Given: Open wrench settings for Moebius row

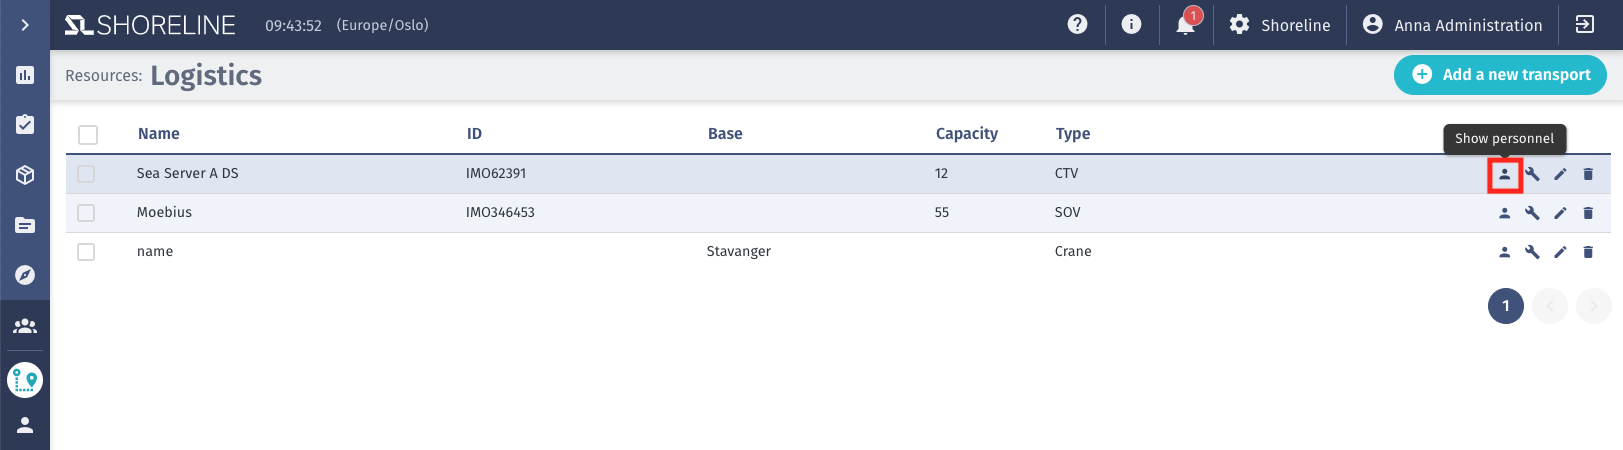Looking at the screenshot, I should 1532,213.
